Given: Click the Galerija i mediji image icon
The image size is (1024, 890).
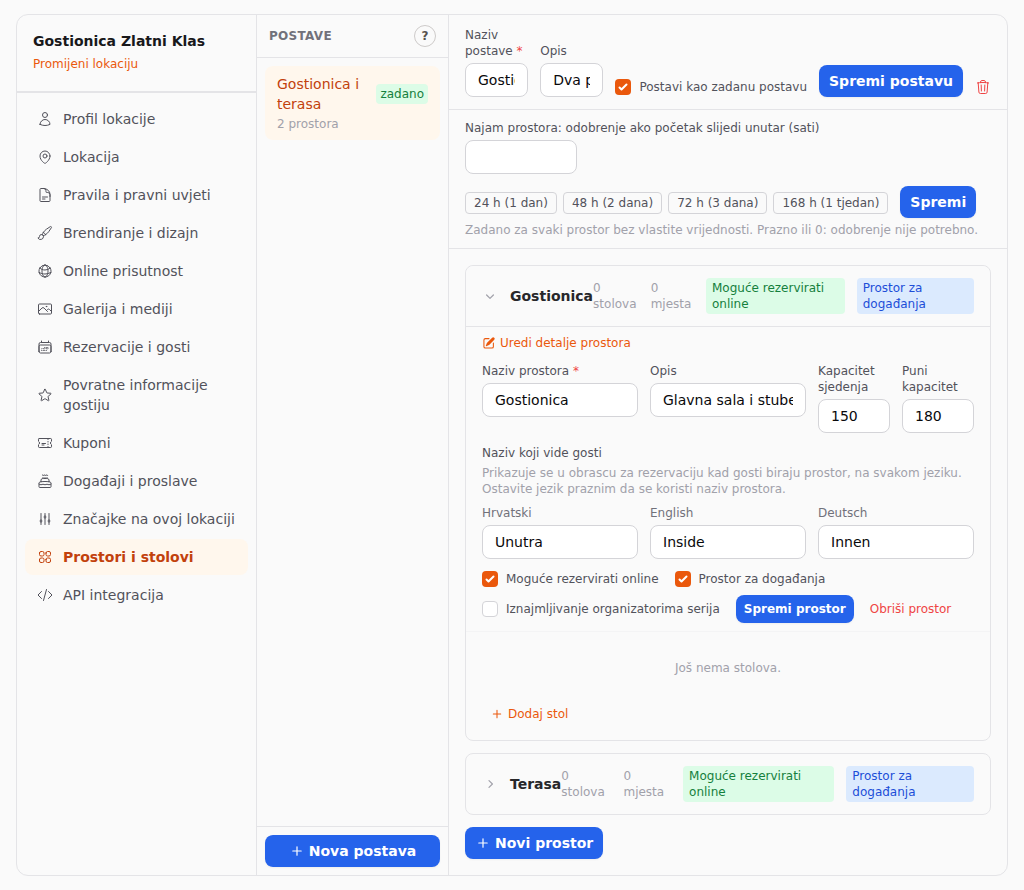Looking at the screenshot, I should click(x=45, y=309).
